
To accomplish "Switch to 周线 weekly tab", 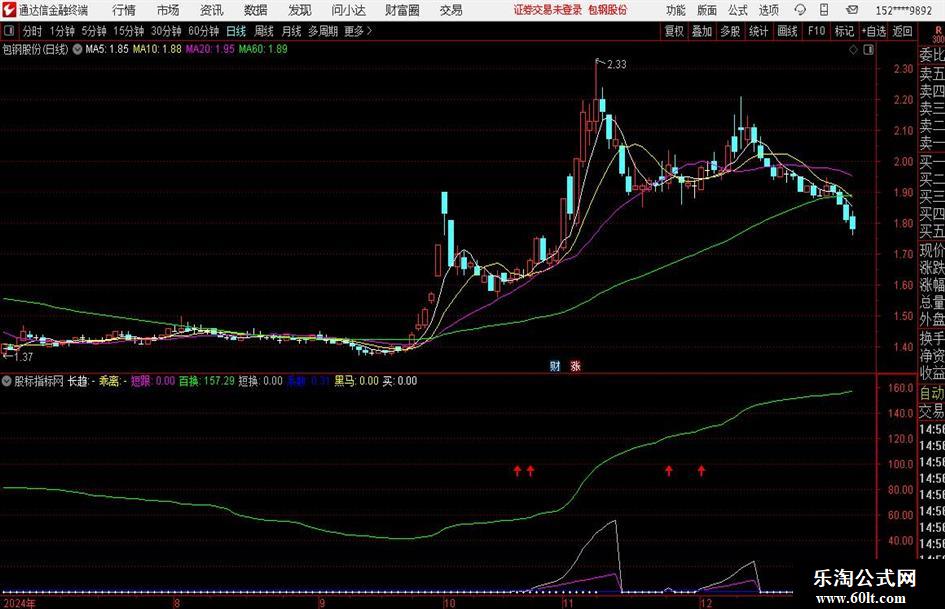I will (x=263, y=31).
